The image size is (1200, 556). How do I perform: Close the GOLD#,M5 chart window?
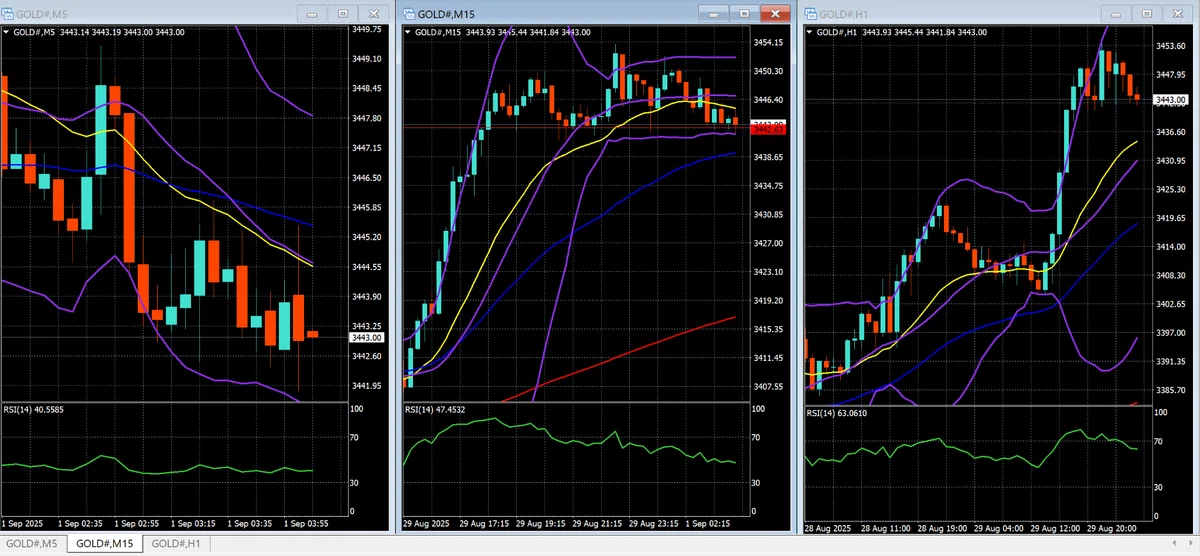pos(374,14)
